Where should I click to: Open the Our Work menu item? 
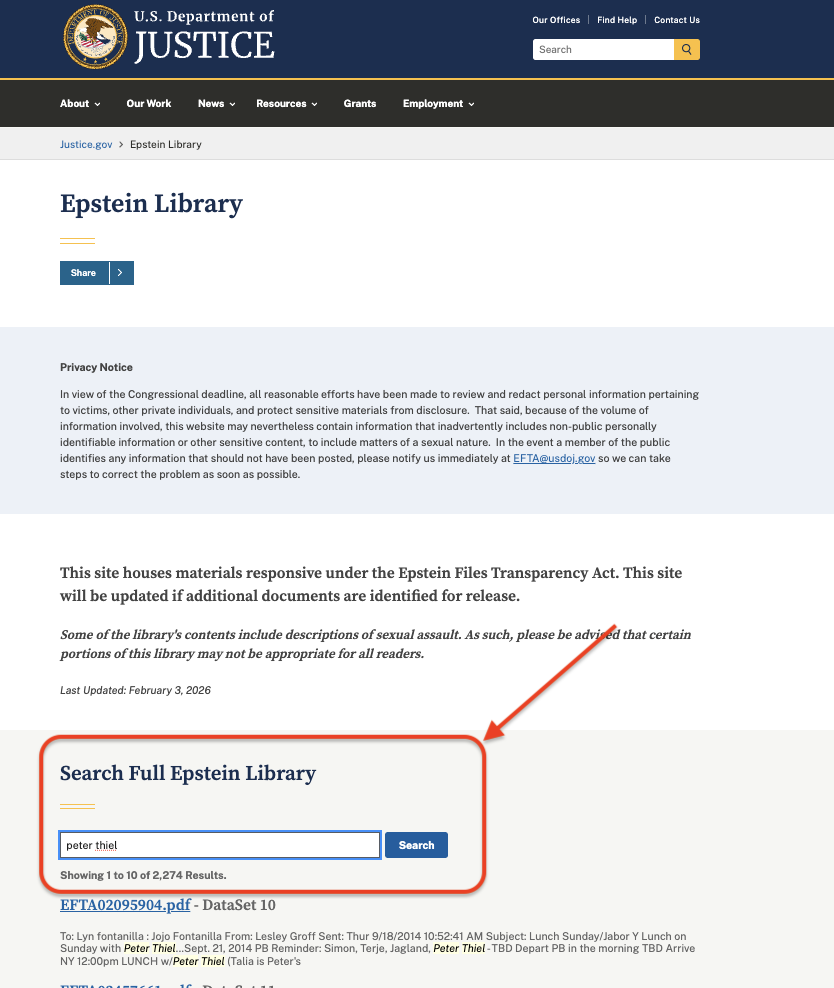click(149, 104)
